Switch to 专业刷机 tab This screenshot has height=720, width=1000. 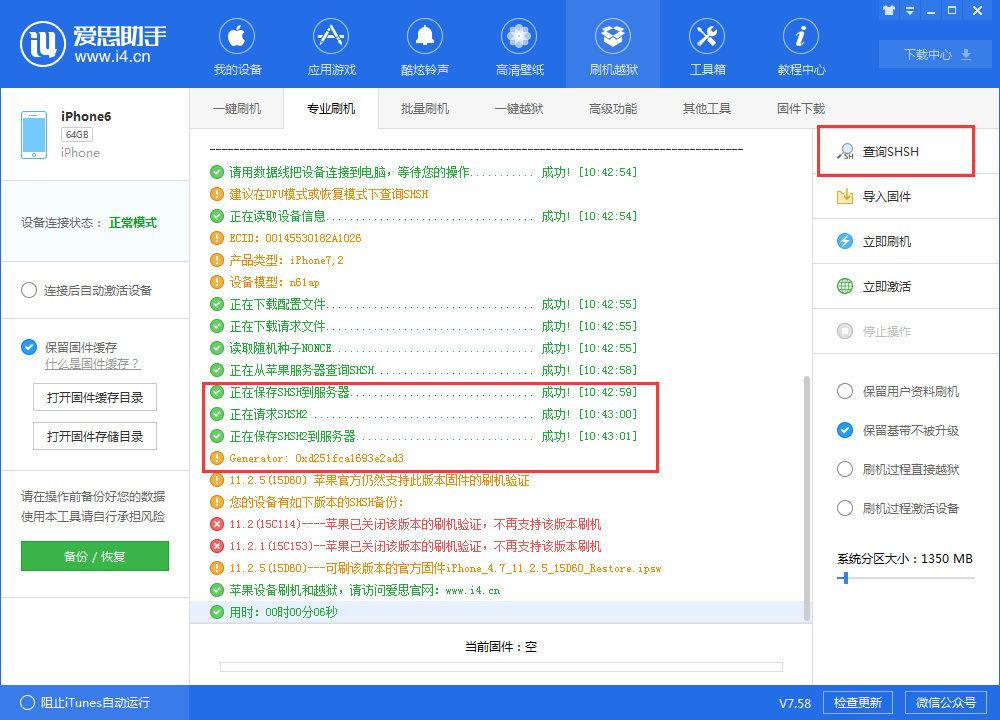point(331,108)
